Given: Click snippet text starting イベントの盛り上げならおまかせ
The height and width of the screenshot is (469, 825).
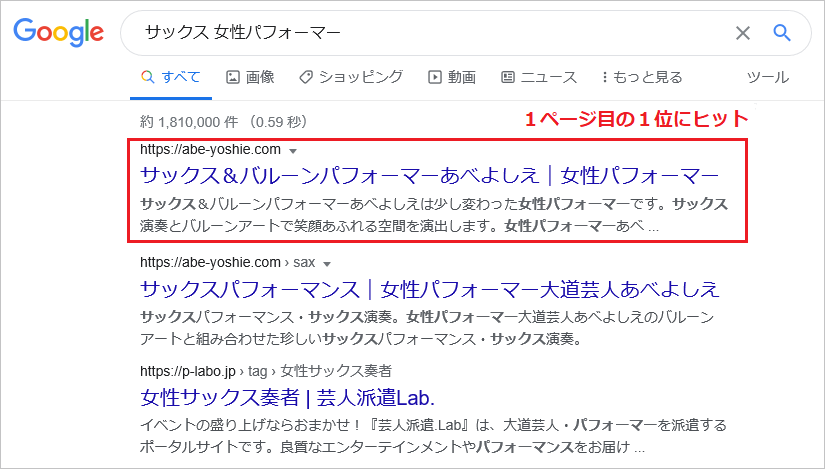Looking at the screenshot, I should point(433,436).
